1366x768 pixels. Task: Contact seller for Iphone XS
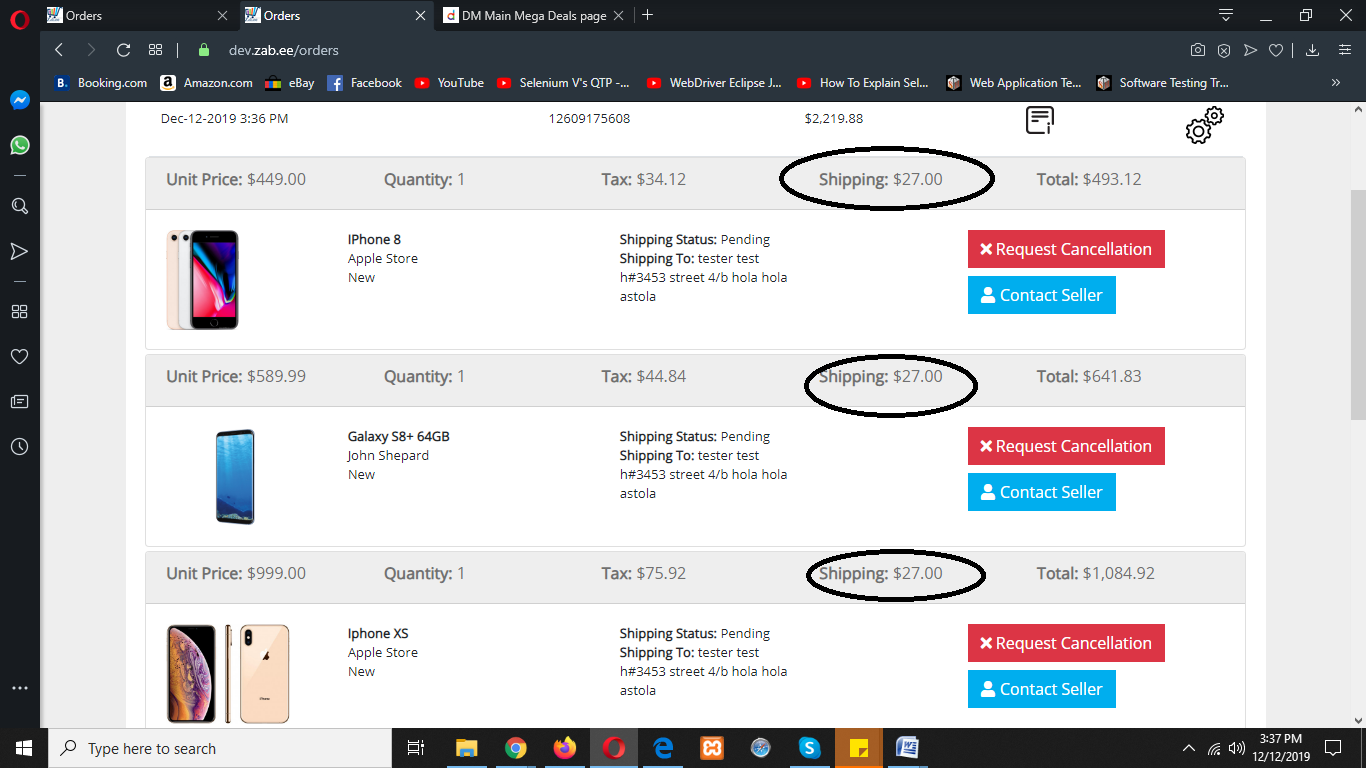coord(1042,689)
